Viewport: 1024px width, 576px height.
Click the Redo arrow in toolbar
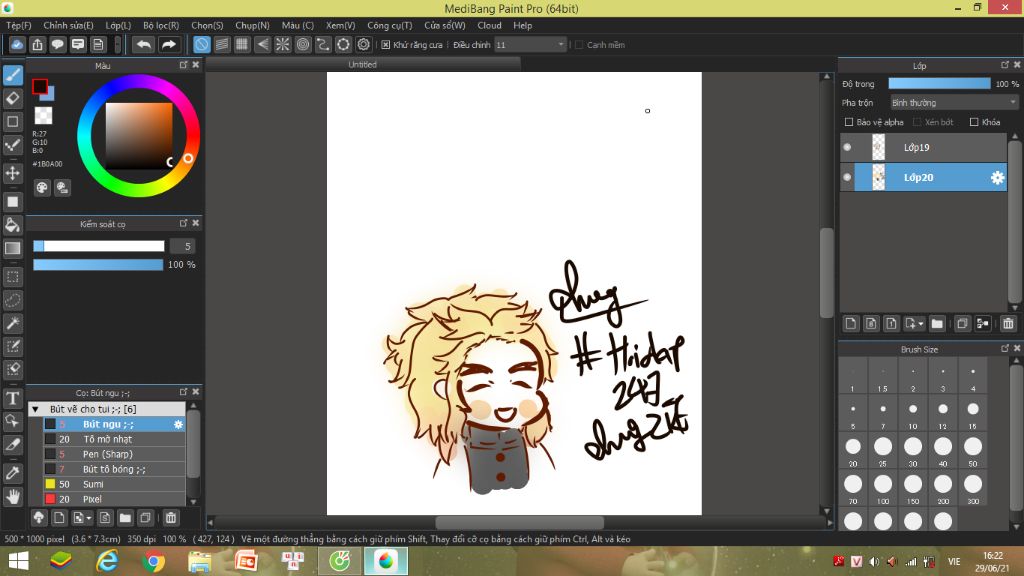168,44
